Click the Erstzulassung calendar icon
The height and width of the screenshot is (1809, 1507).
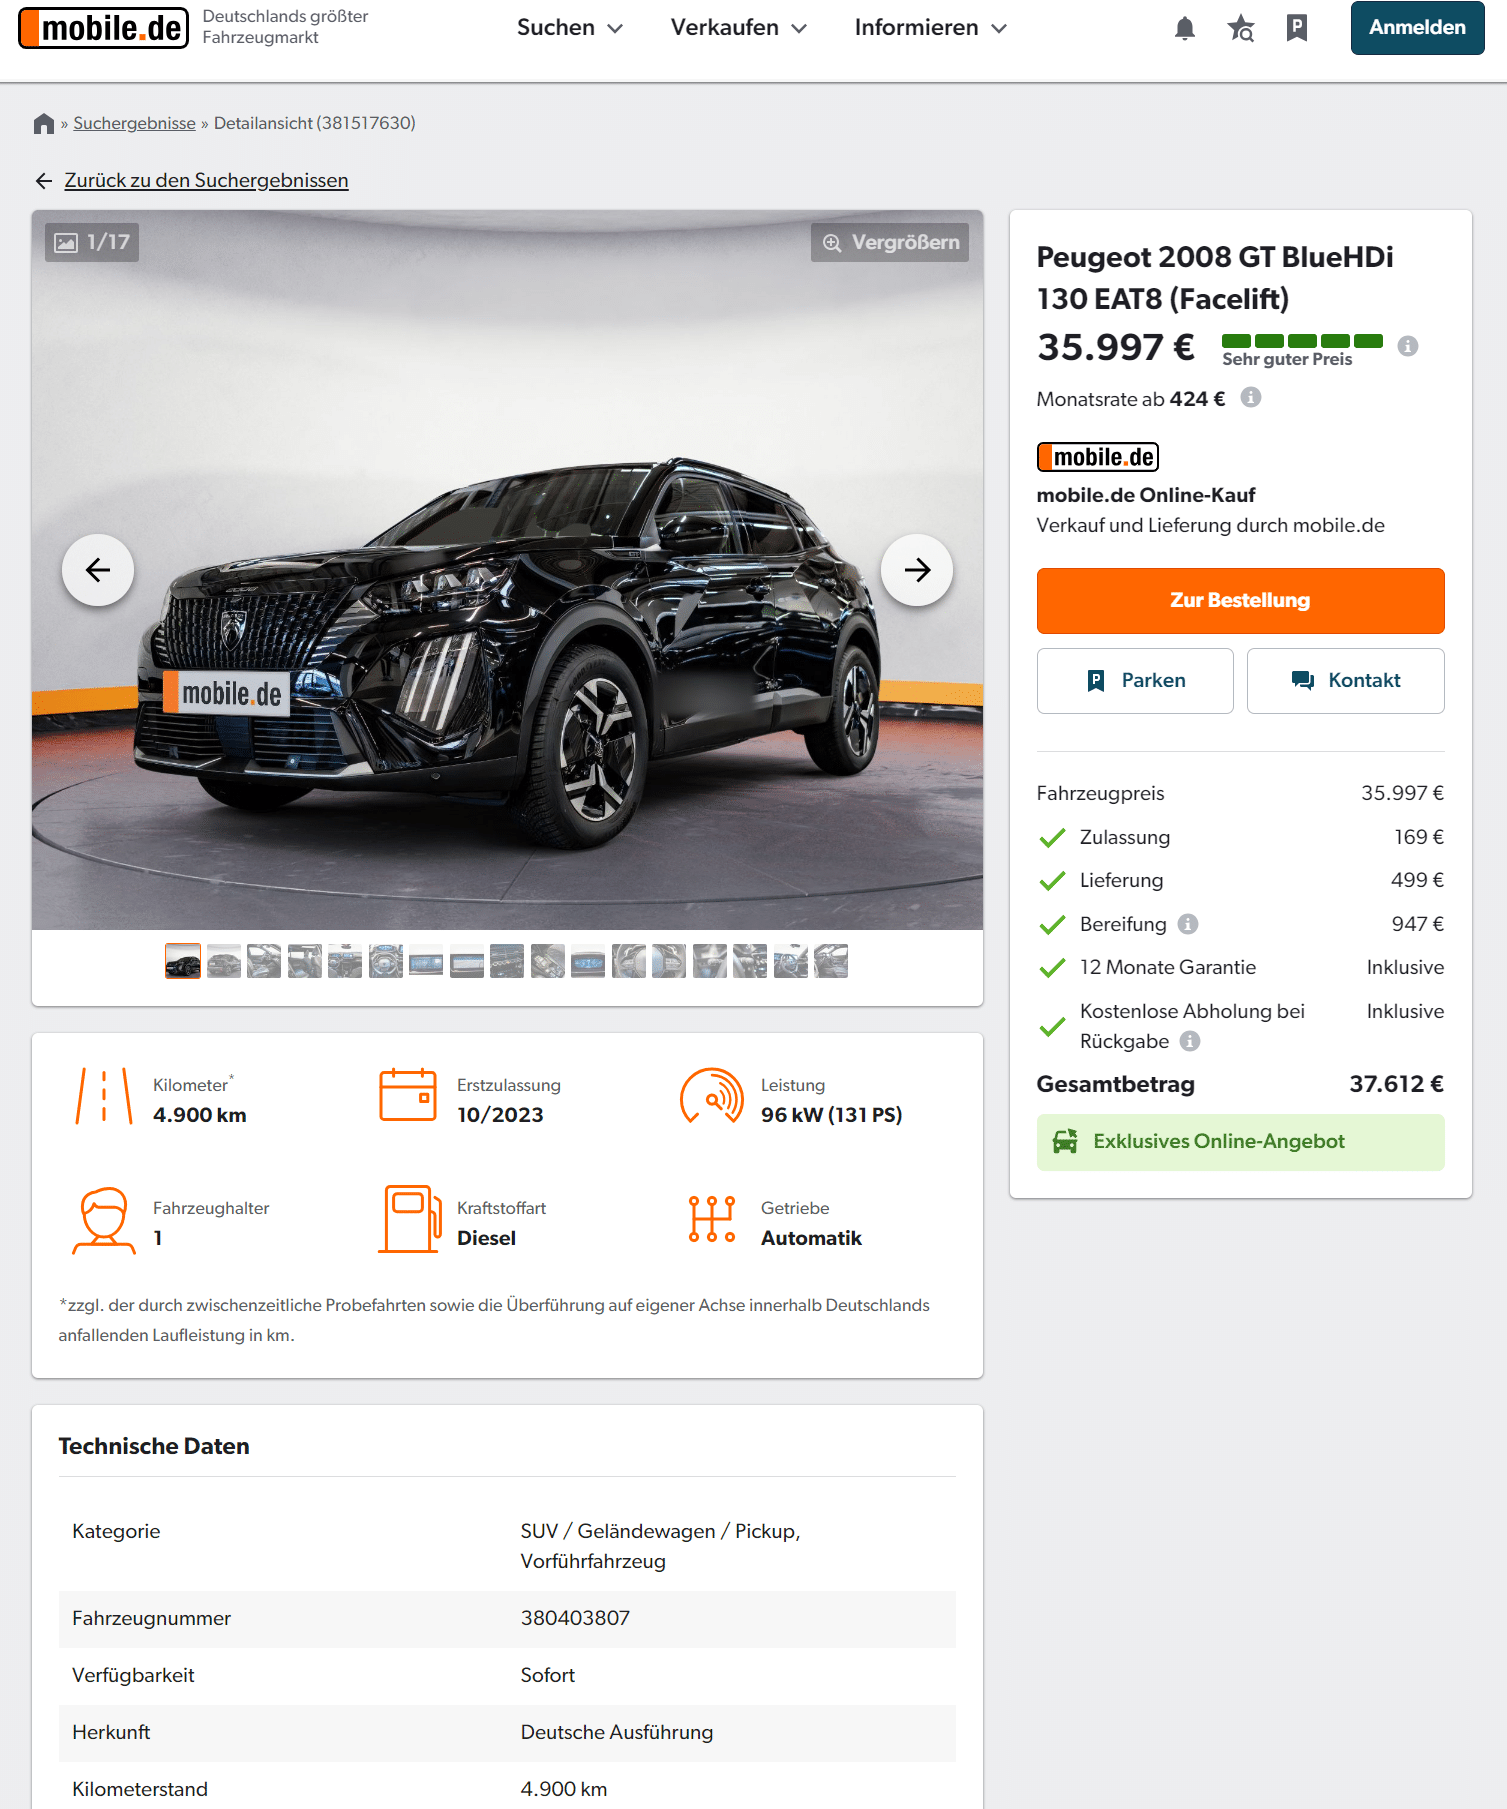coord(408,1095)
